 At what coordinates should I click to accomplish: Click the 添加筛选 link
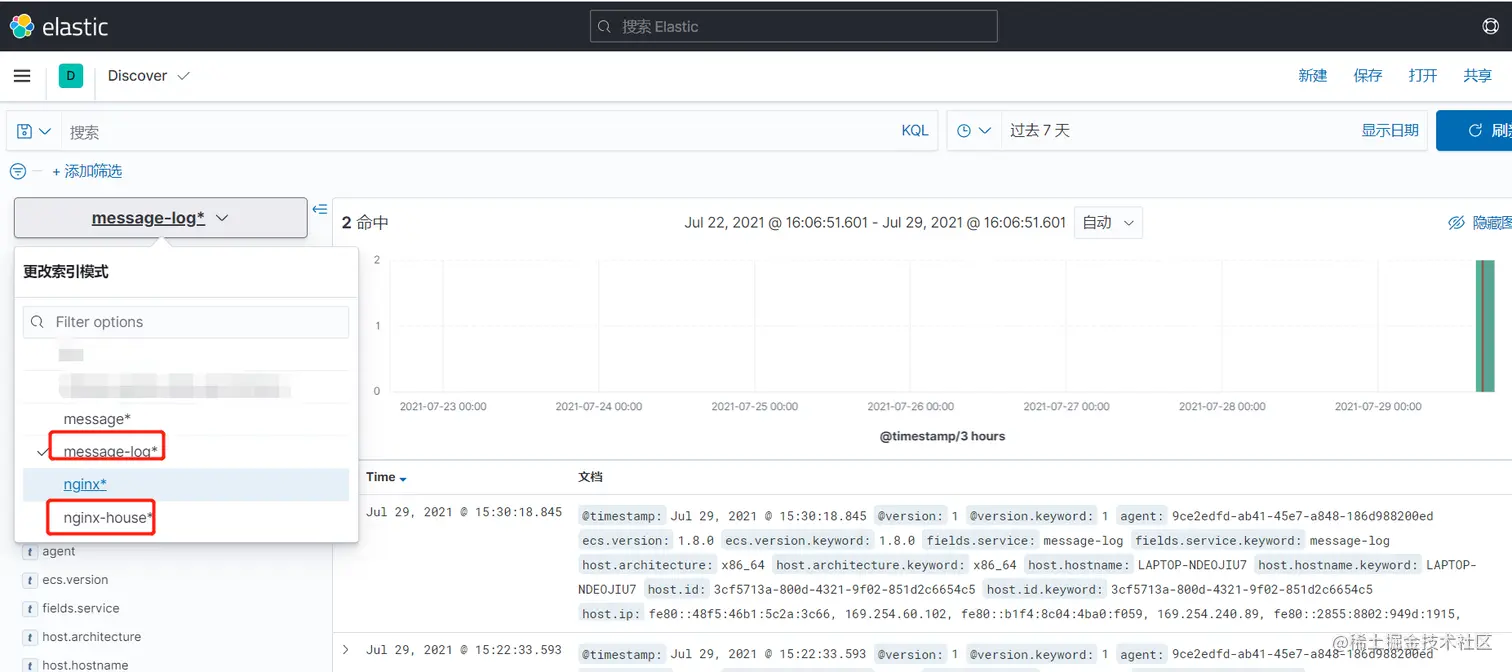(x=87, y=171)
